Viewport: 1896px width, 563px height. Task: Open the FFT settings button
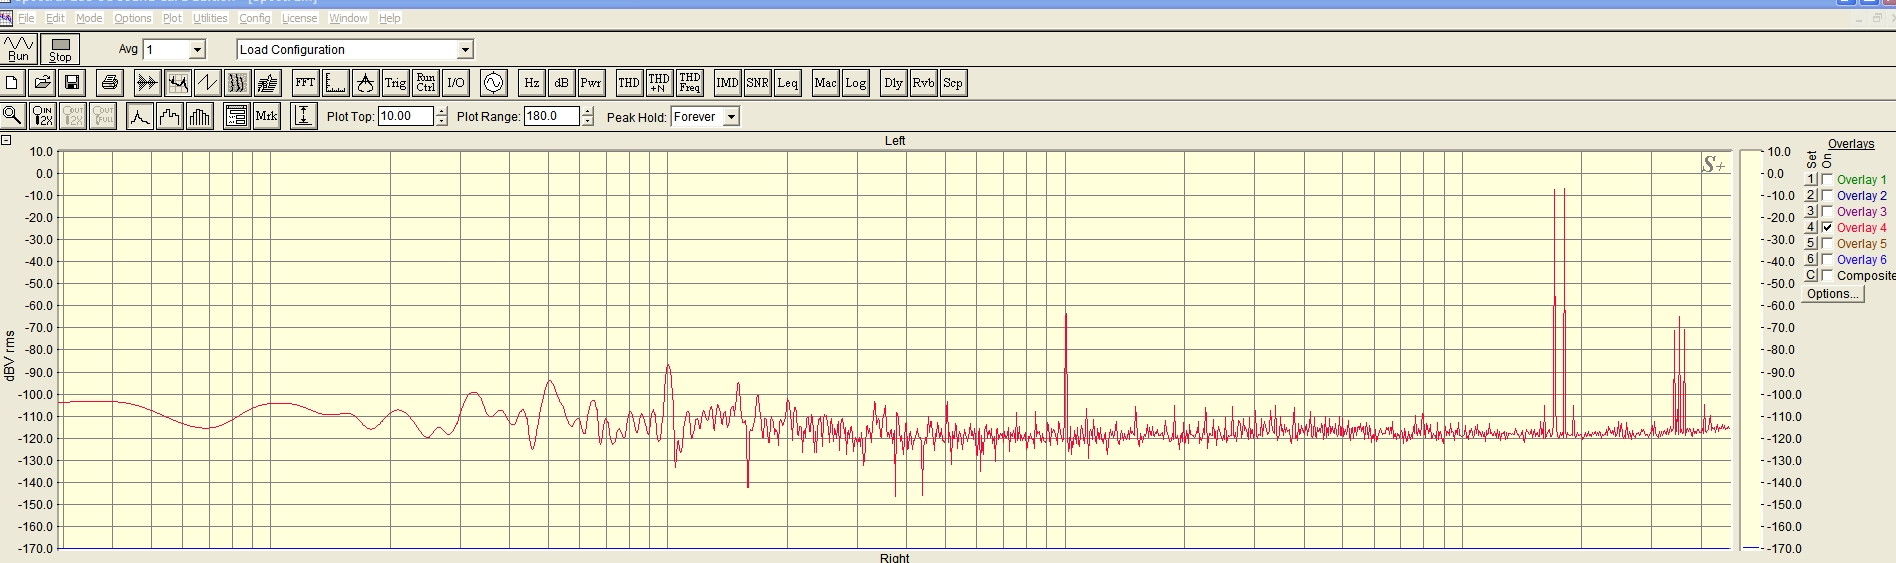point(305,83)
